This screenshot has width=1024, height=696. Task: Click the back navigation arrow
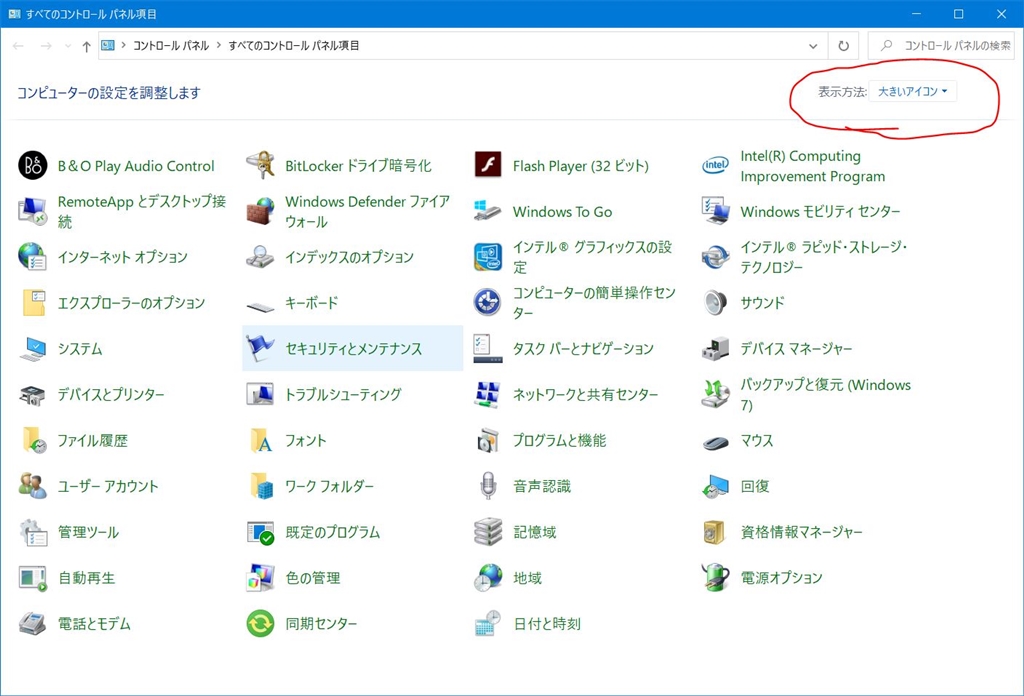(18, 46)
